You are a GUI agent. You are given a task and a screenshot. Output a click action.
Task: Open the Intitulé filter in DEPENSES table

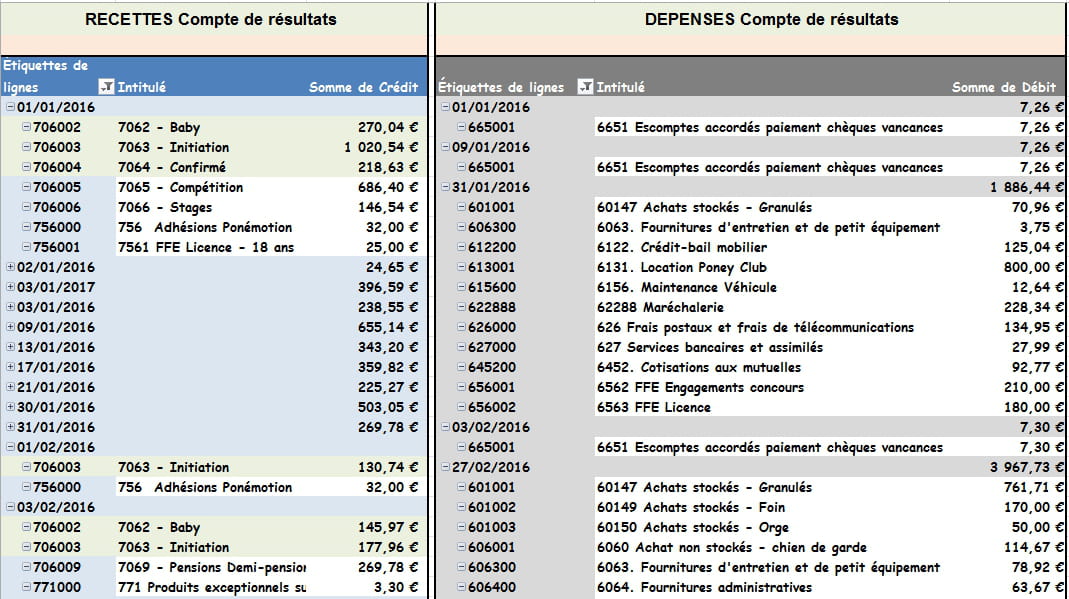coord(585,87)
